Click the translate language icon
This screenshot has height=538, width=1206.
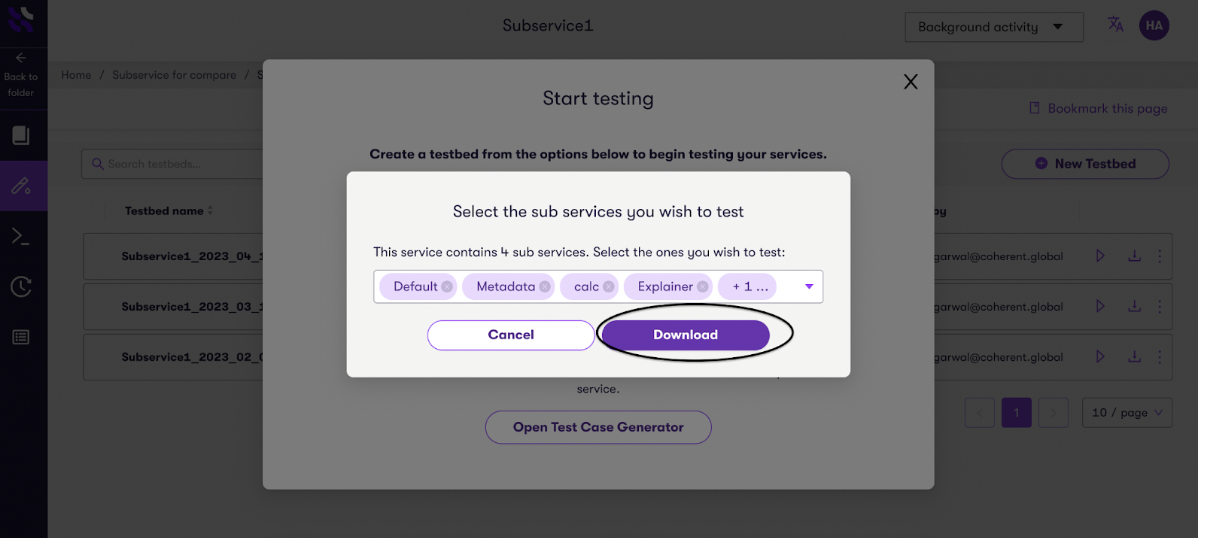point(1115,26)
